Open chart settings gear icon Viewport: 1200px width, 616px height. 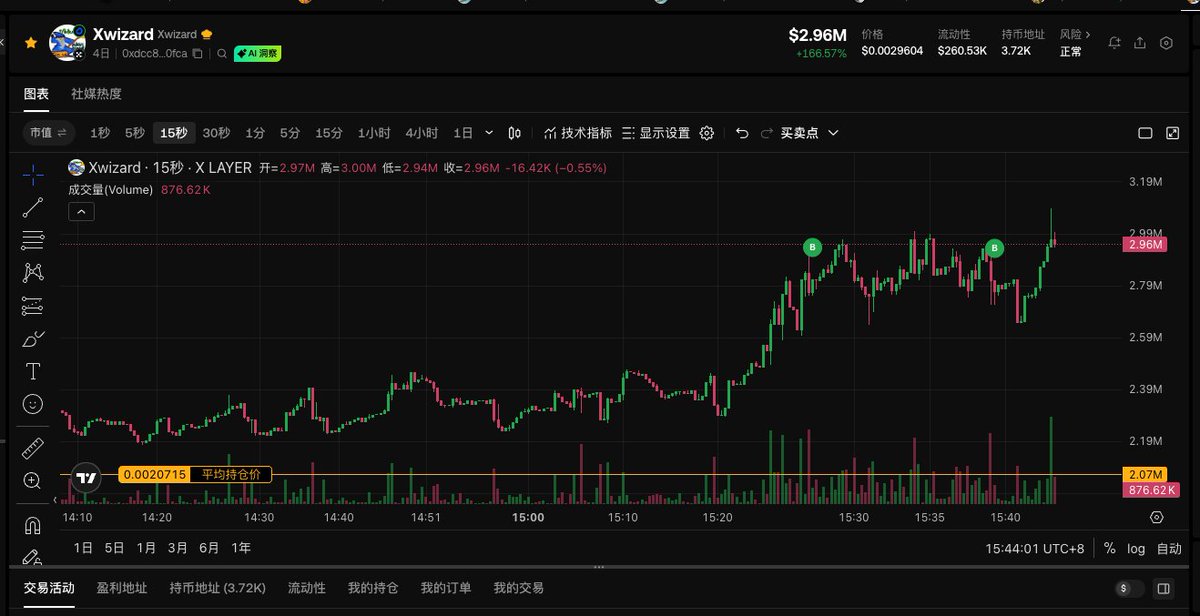[x=707, y=133]
